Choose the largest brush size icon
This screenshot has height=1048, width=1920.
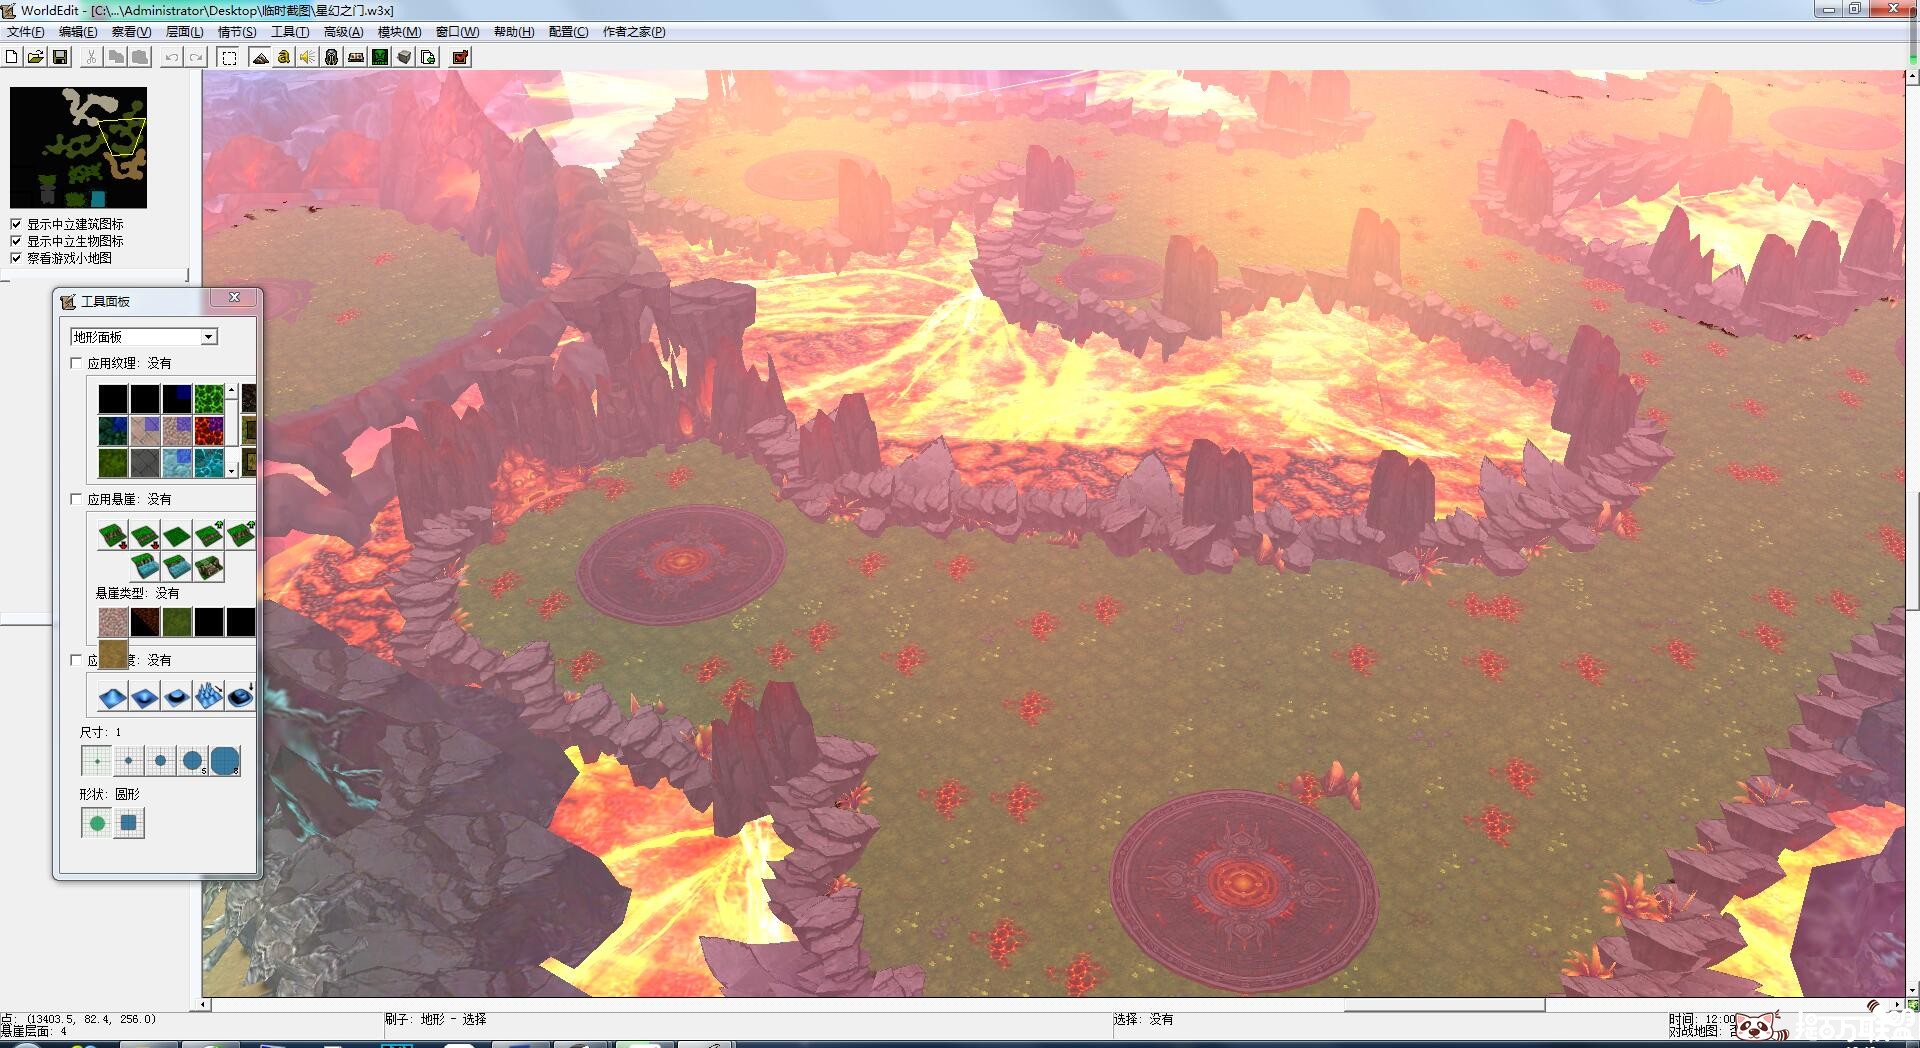pyautogui.click(x=225, y=761)
